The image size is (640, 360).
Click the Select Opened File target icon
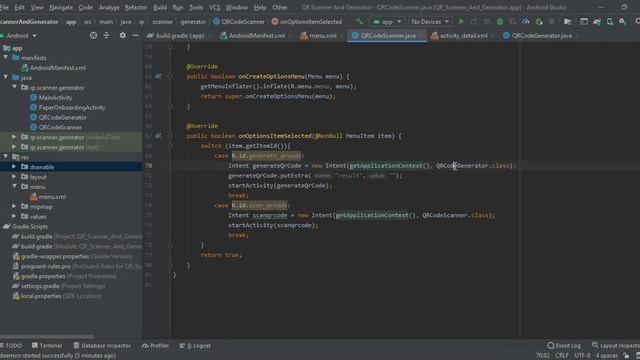(x=93, y=36)
